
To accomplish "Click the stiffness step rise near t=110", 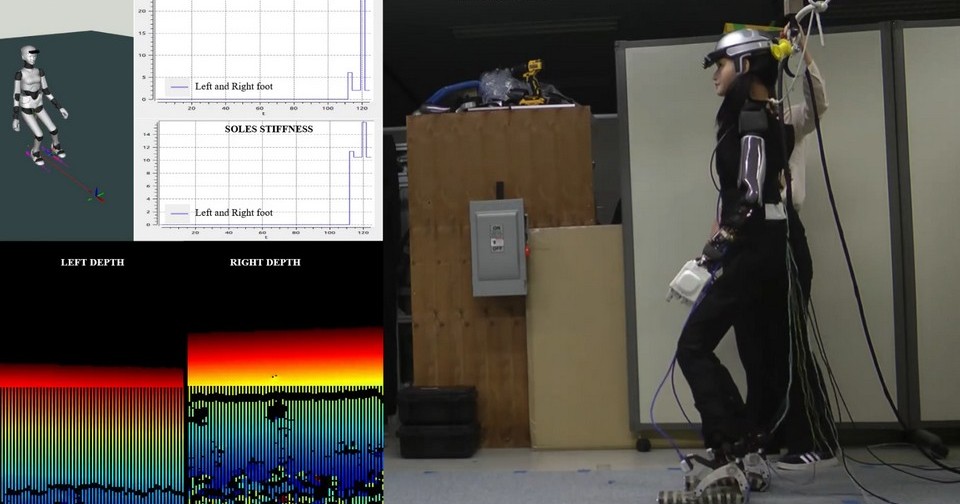I will pyautogui.click(x=350, y=153).
